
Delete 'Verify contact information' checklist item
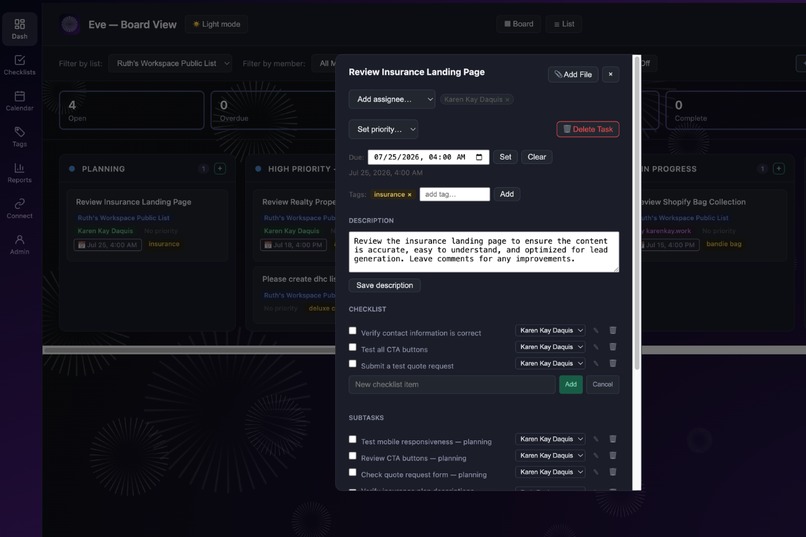coord(613,330)
